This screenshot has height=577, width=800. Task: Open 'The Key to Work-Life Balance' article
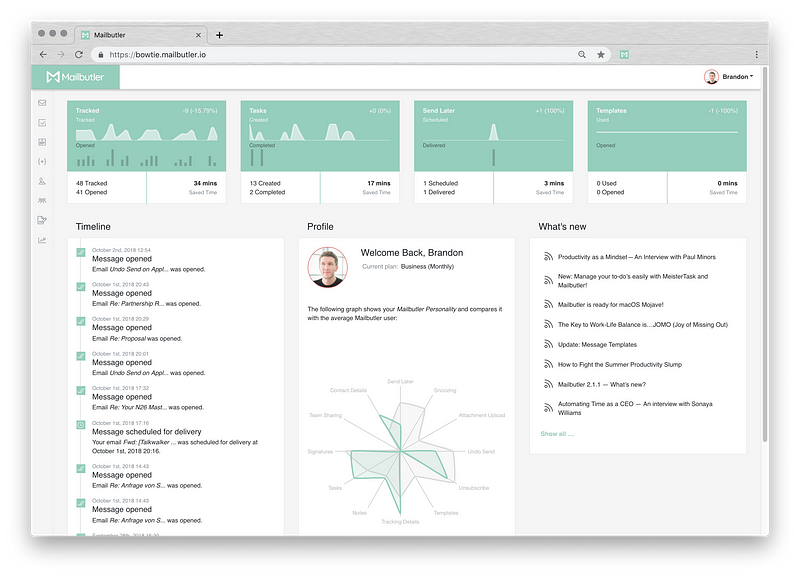(x=642, y=324)
